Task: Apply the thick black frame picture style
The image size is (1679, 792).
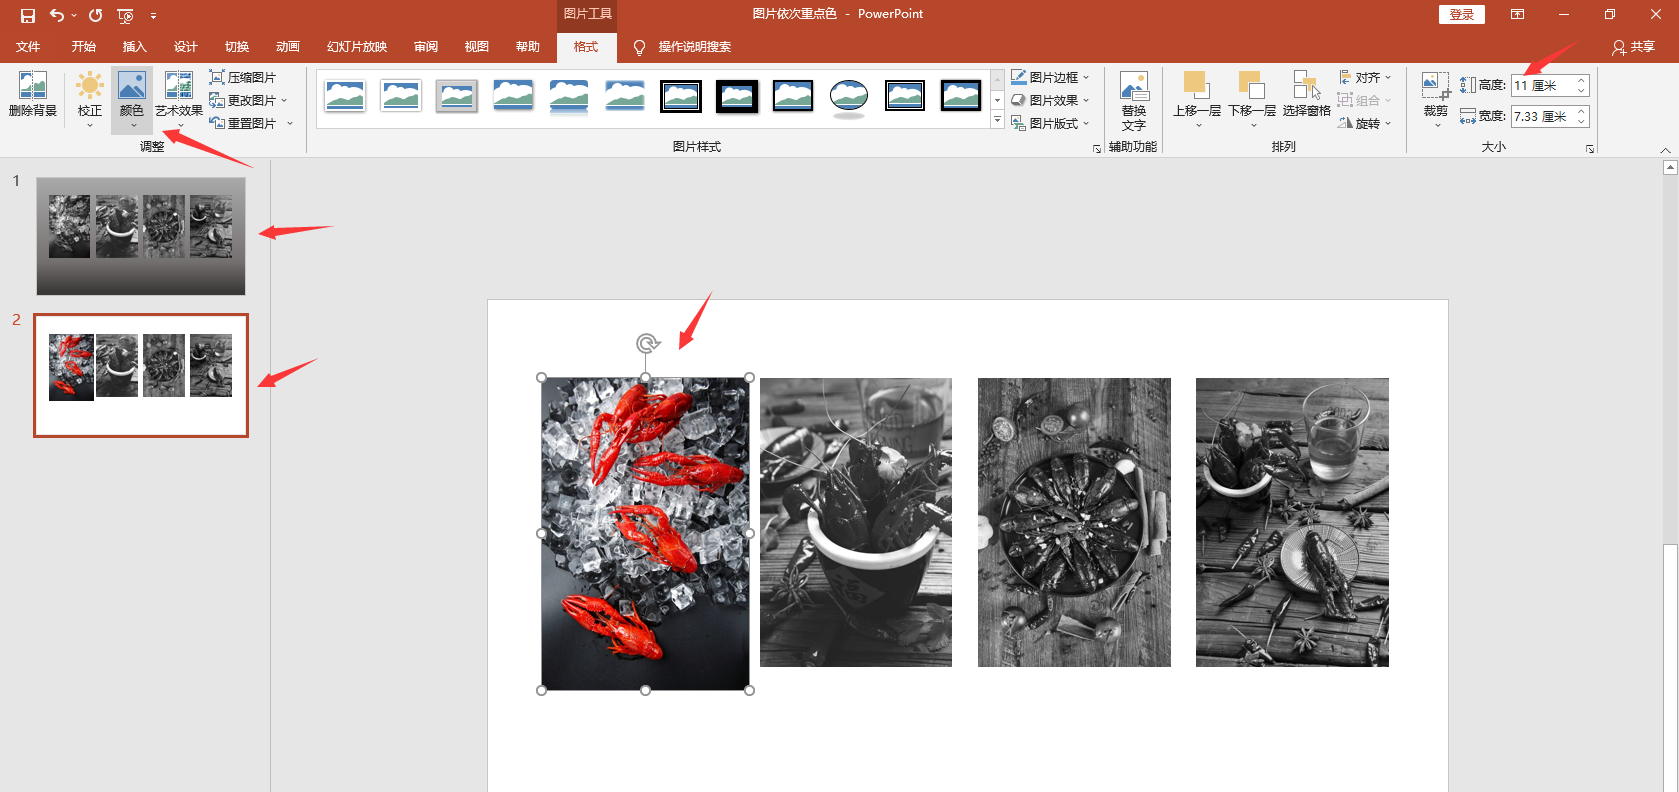Action: (x=737, y=96)
